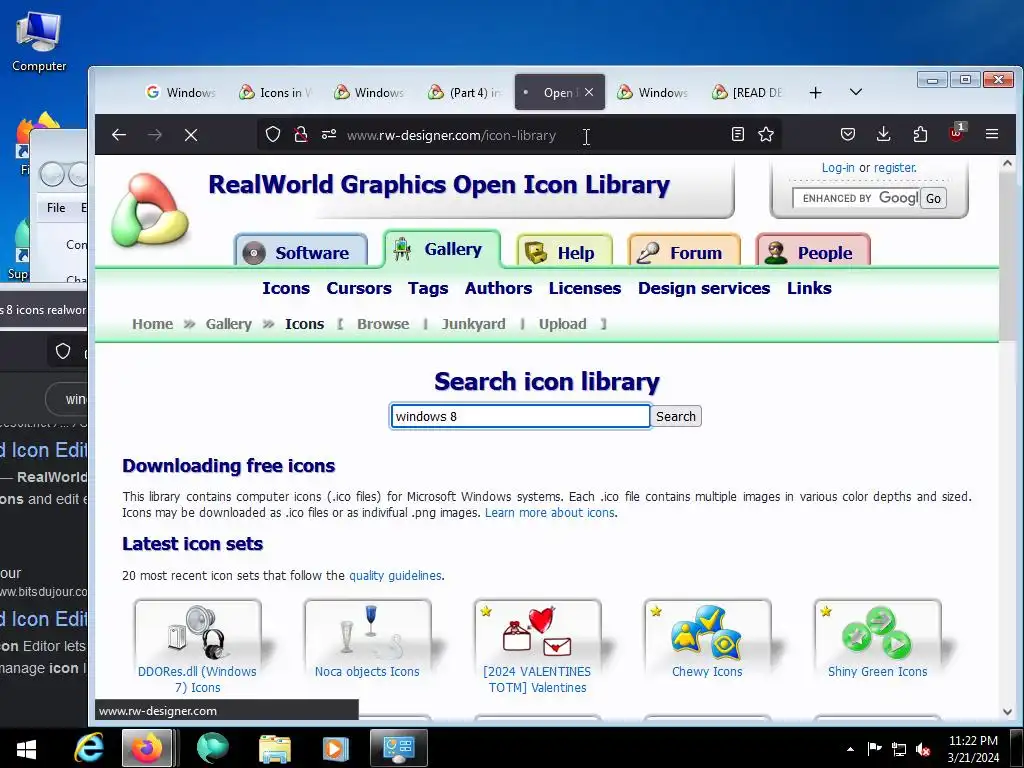The image size is (1024, 768).
Task: Open the Shiny Green Icons set
Action: [877, 640]
